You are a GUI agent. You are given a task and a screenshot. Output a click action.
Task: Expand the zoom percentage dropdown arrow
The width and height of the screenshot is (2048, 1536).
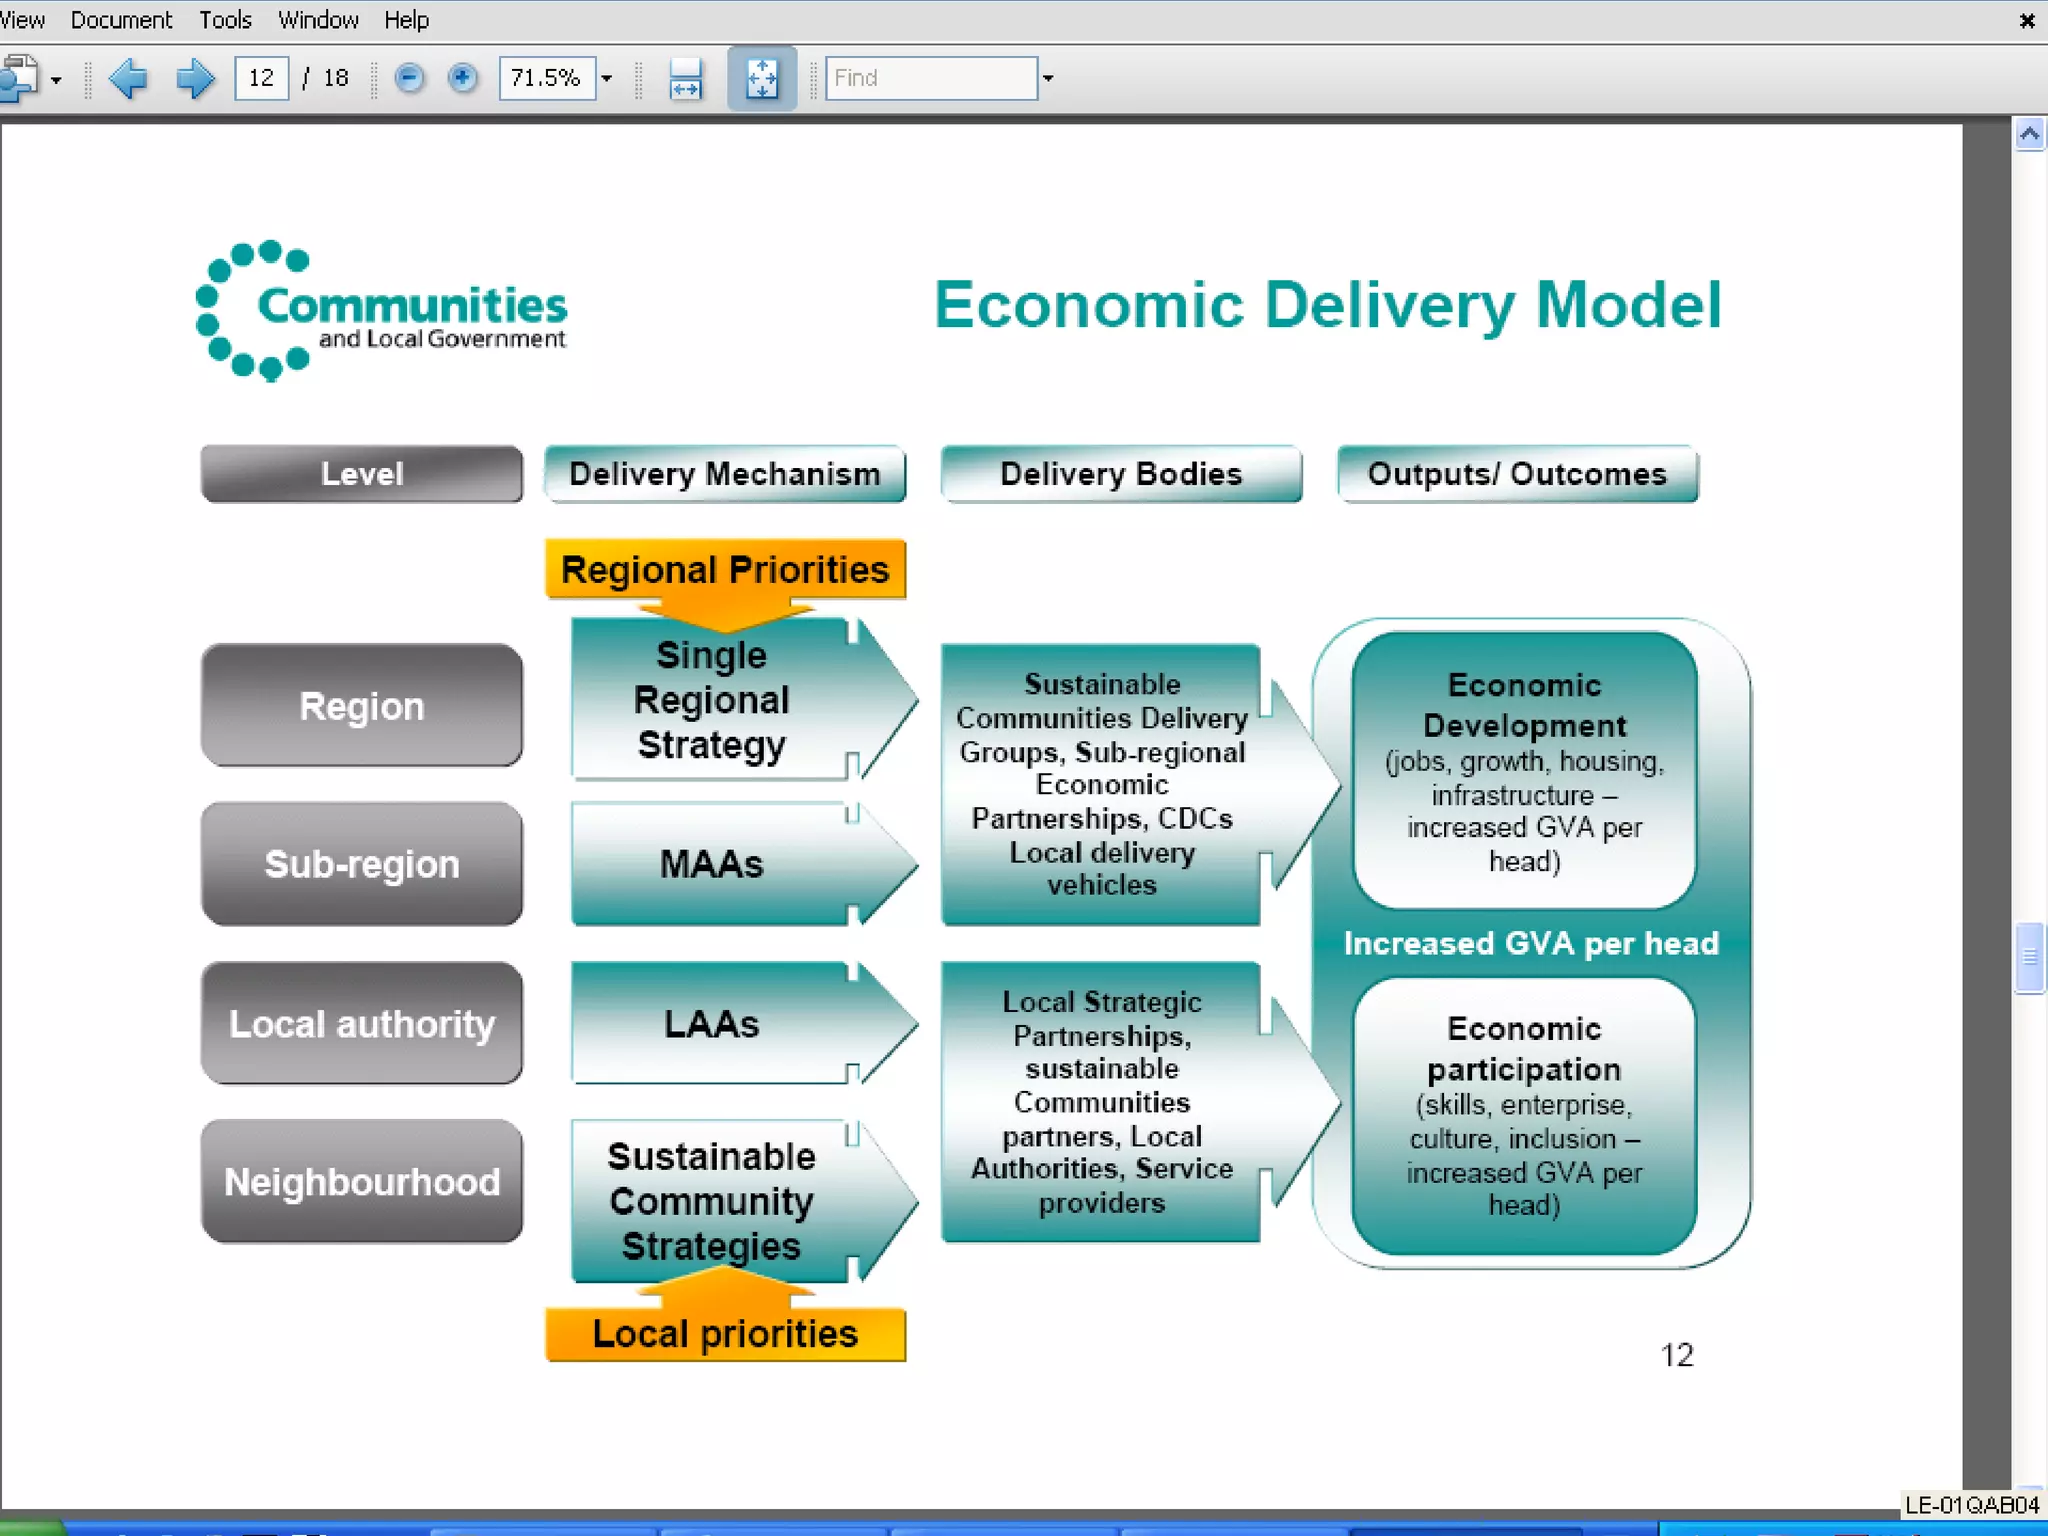(606, 78)
